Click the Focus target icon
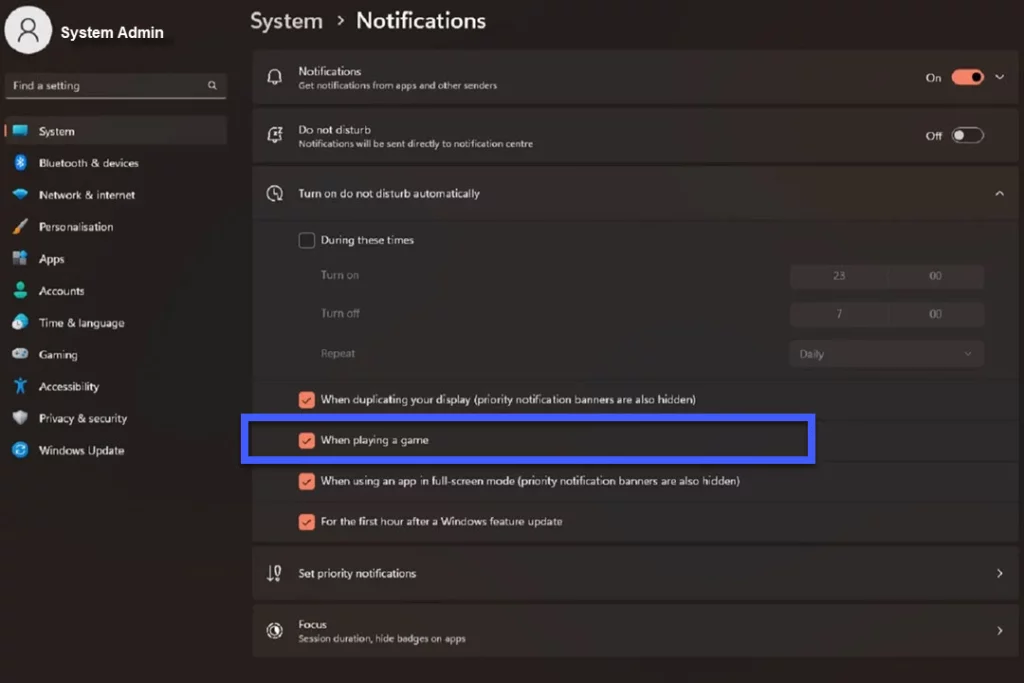Viewport: 1024px width, 683px height. point(275,631)
